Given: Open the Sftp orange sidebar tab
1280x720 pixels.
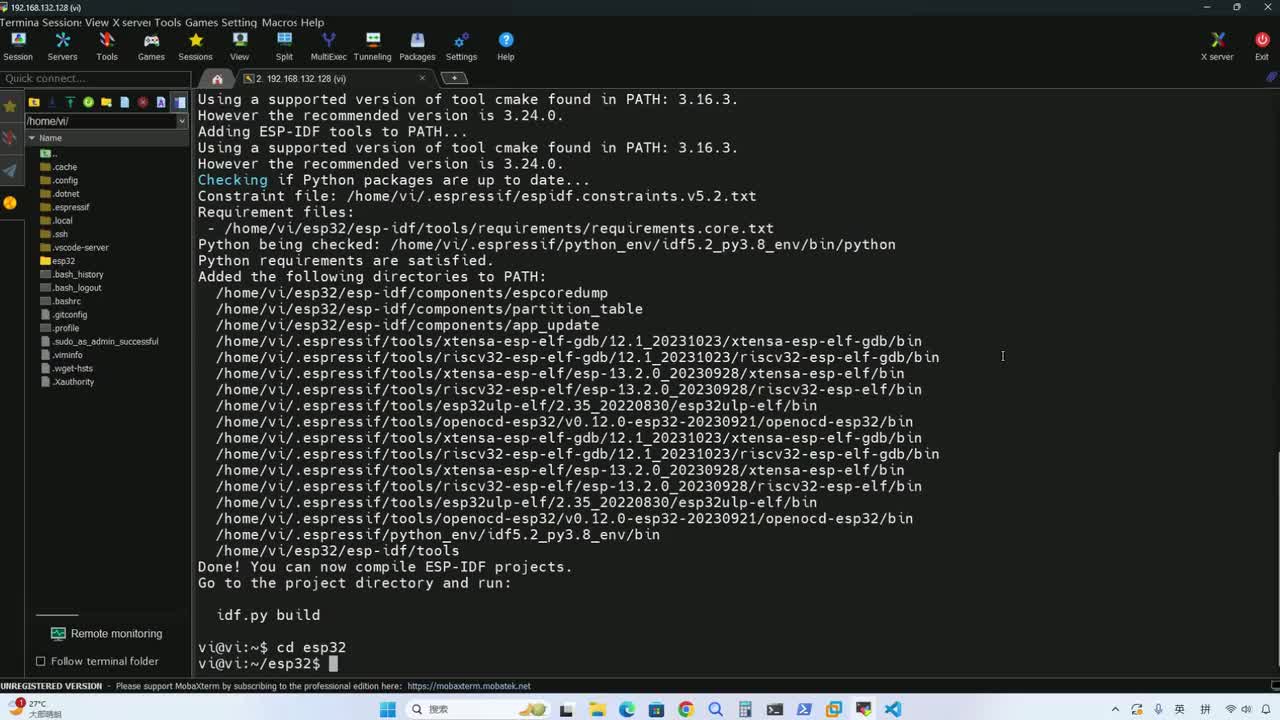Looking at the screenshot, I should tap(10, 203).
